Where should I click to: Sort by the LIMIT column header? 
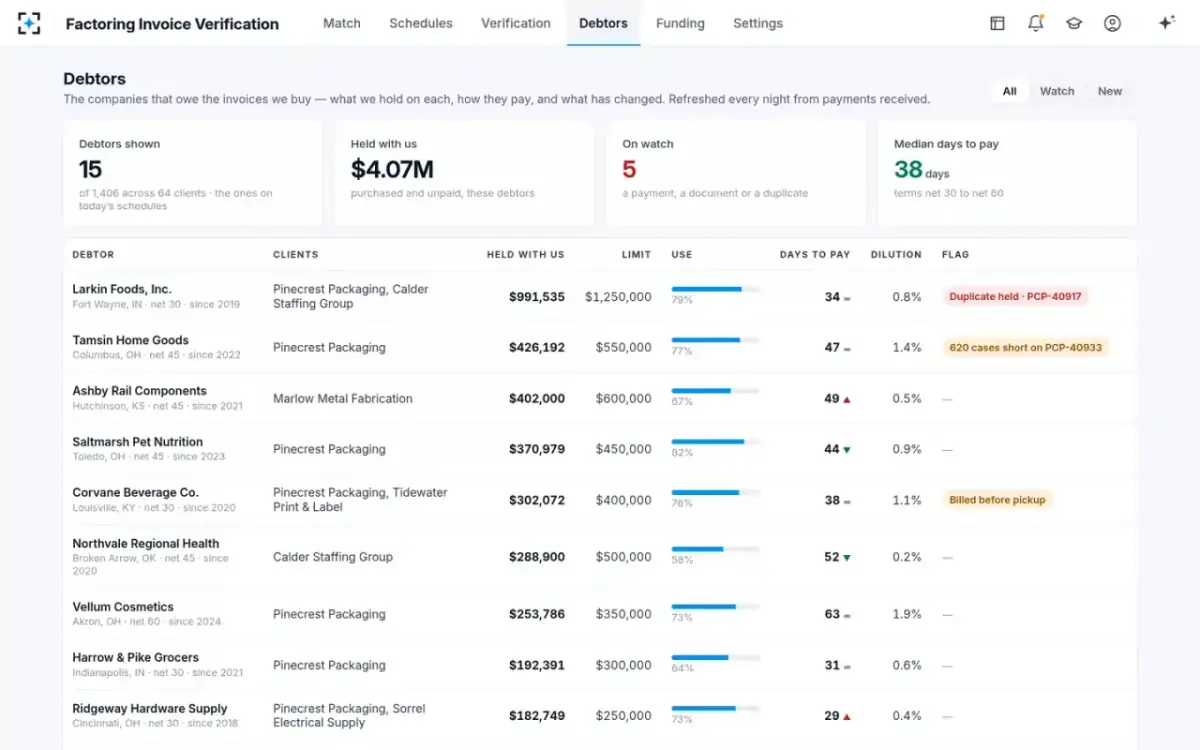pos(636,255)
